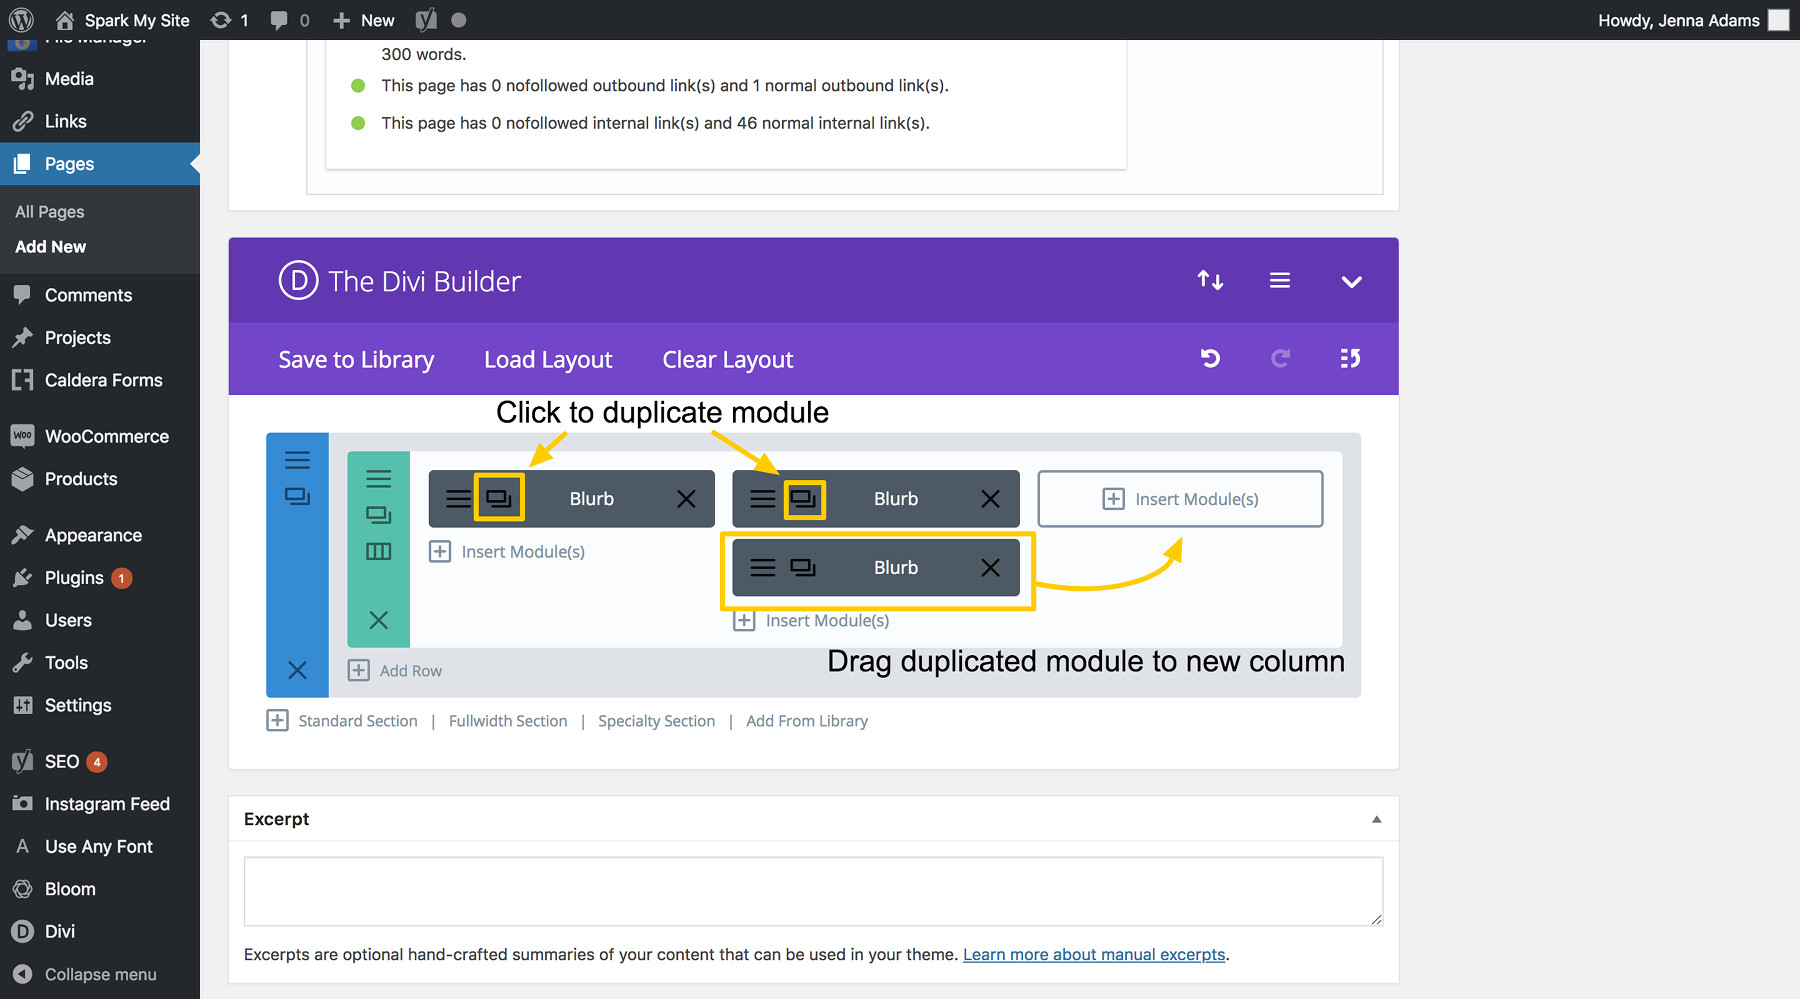1800x999 pixels.
Task: Delete the blue section
Action: coord(297,670)
